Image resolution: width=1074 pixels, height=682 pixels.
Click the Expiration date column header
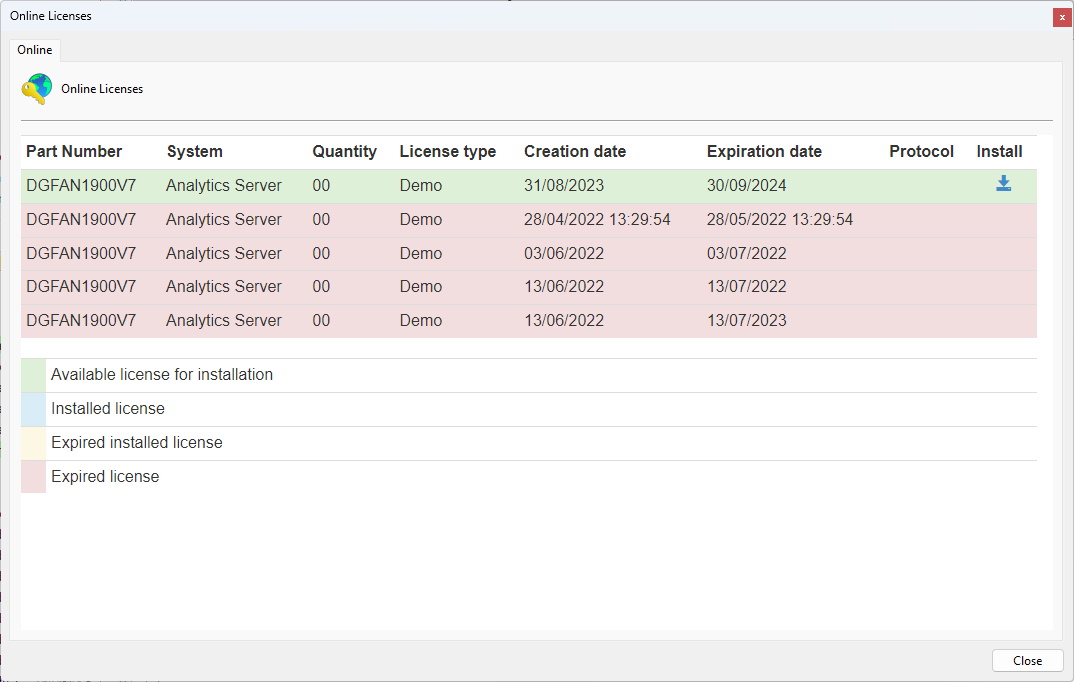(x=764, y=151)
